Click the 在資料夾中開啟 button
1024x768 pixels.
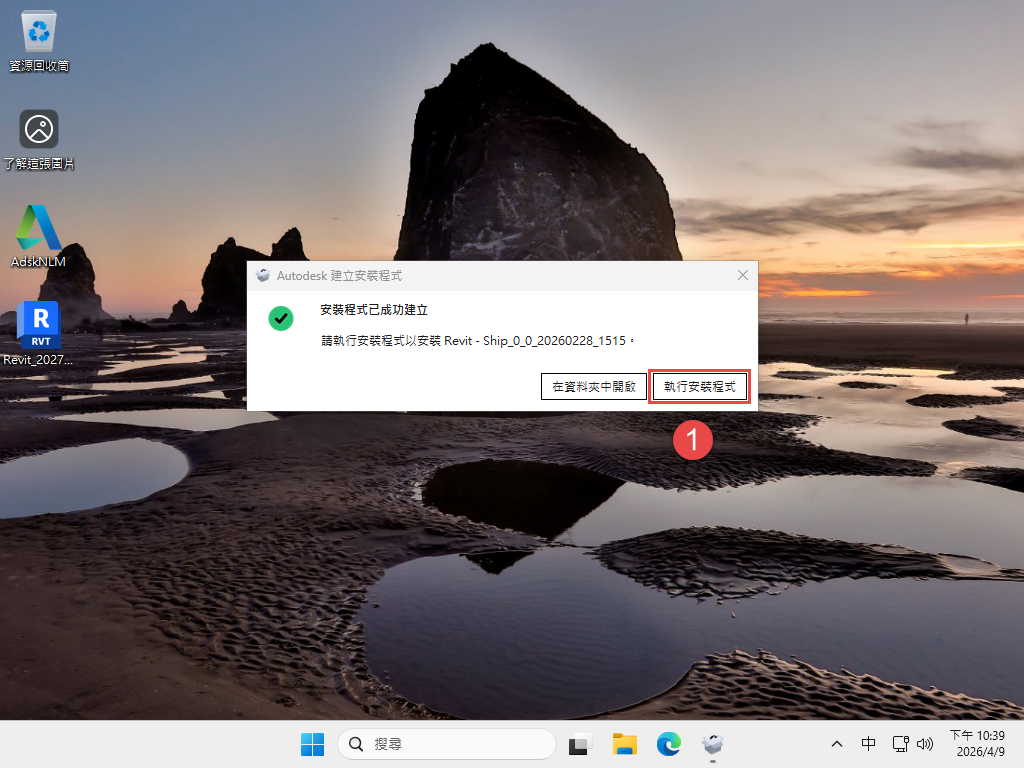(594, 387)
